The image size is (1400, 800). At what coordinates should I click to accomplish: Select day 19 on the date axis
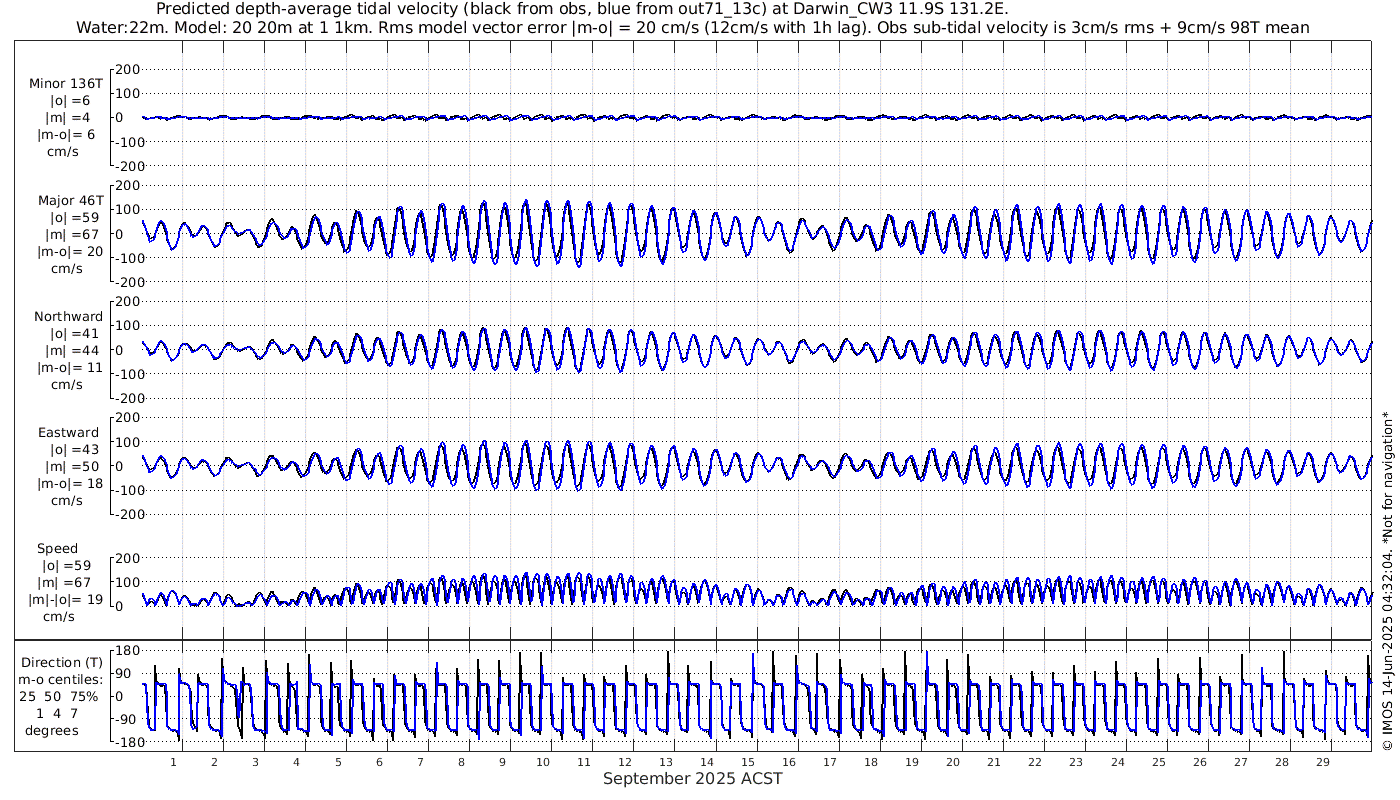coord(911,762)
